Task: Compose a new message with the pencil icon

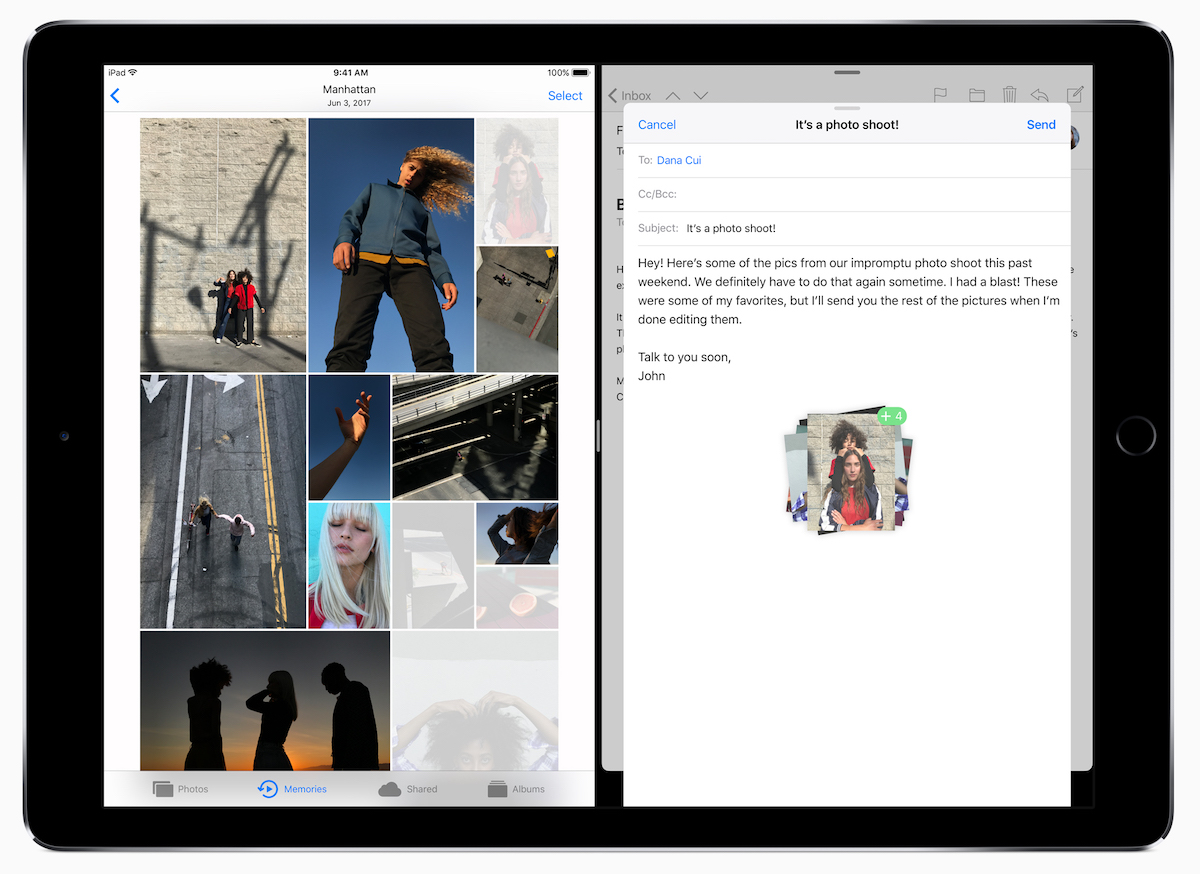Action: click(1074, 93)
